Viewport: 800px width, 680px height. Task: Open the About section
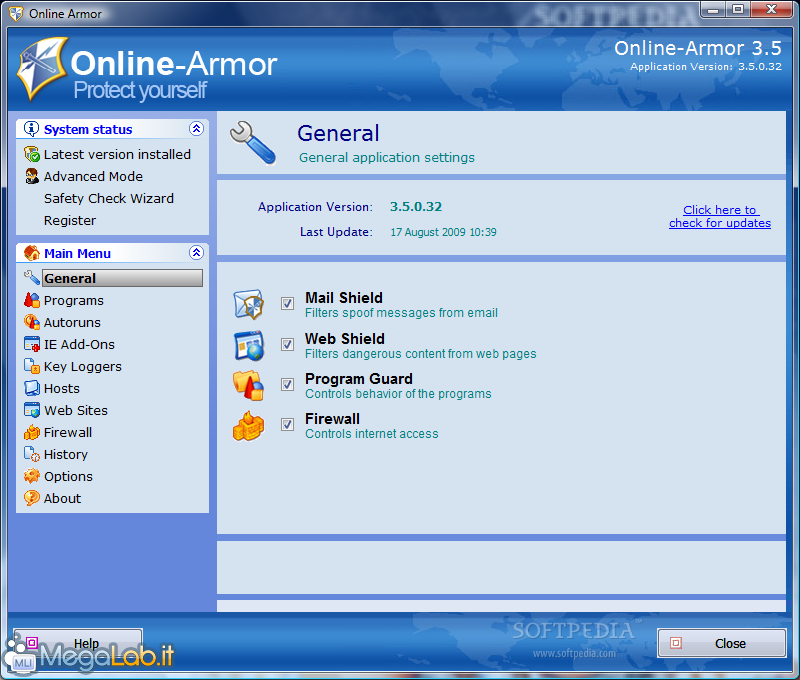62,498
